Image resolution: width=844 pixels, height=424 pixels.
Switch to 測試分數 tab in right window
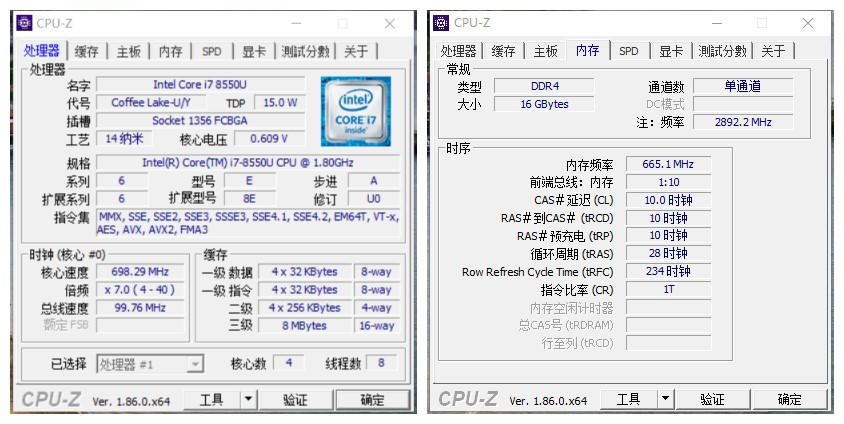722,51
